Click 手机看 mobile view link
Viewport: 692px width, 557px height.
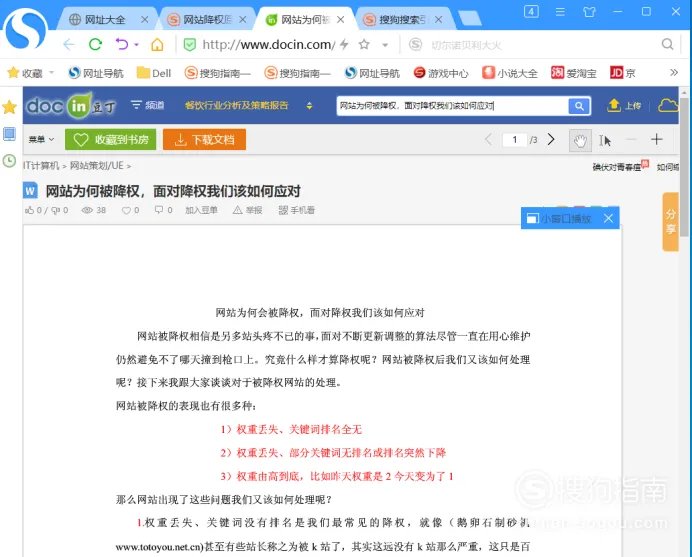tap(297, 210)
